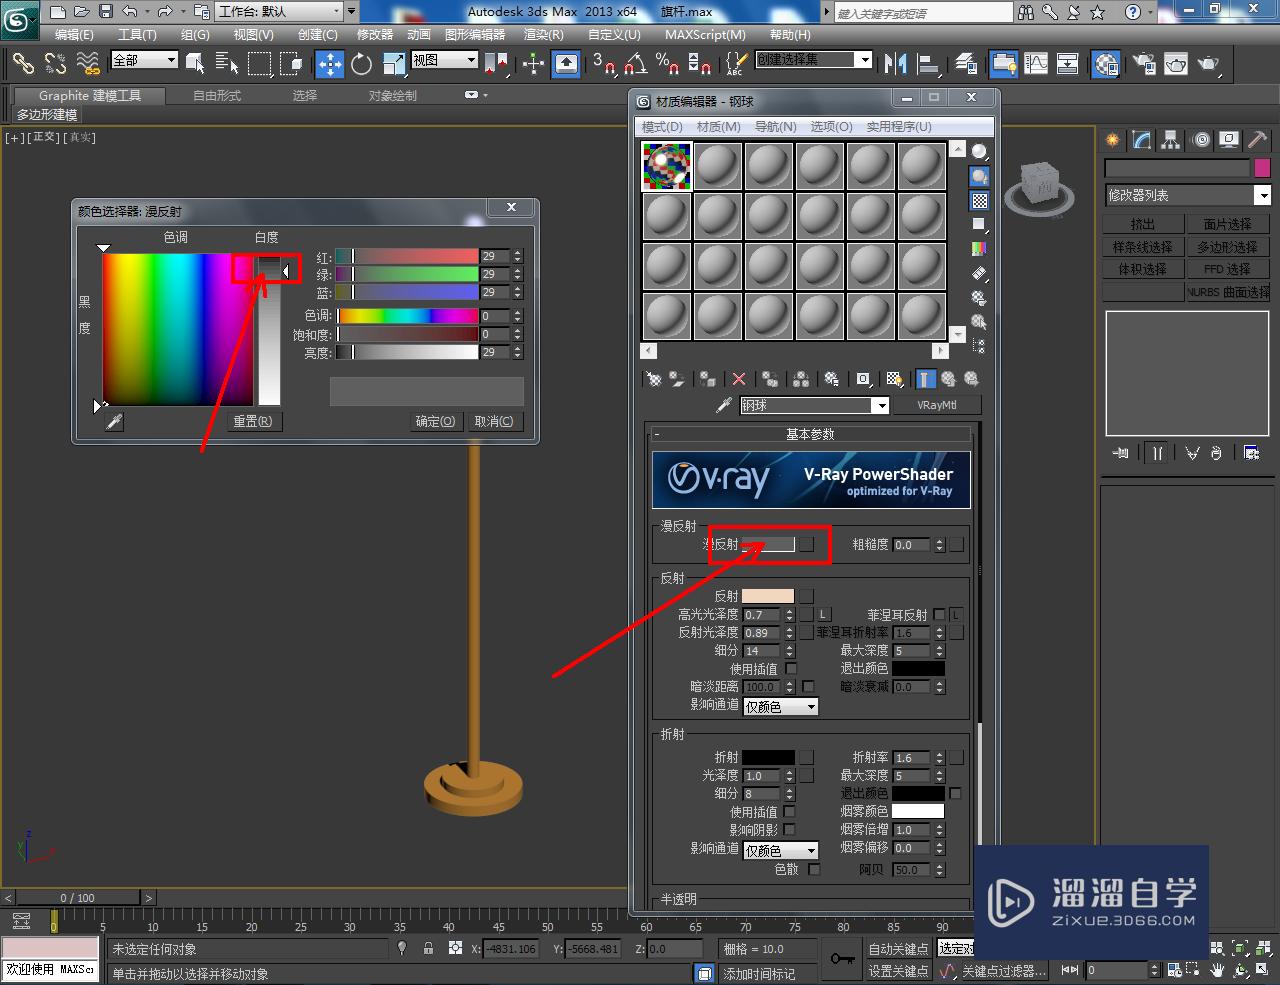This screenshot has width=1280, height=985.
Task: Toggle Angle Snap icon
Action: [635, 64]
